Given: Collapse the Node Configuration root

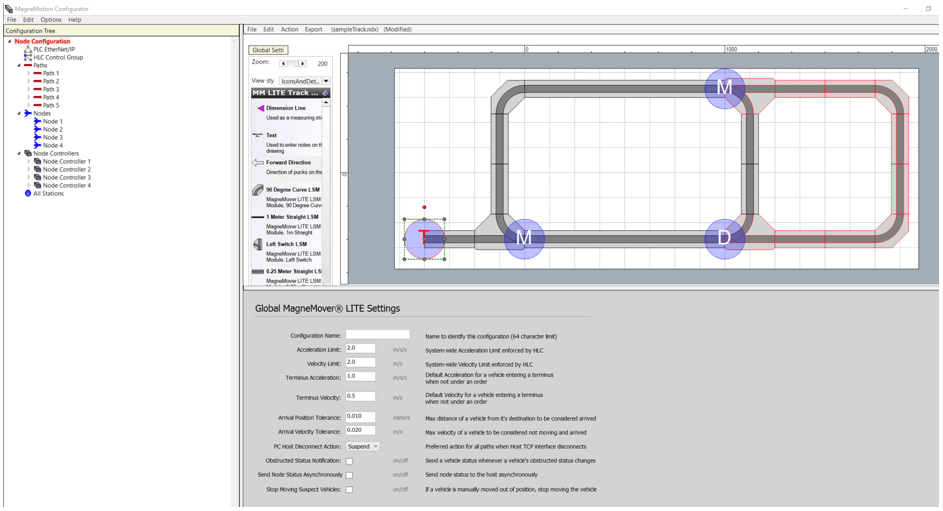Looking at the screenshot, I should [10, 41].
